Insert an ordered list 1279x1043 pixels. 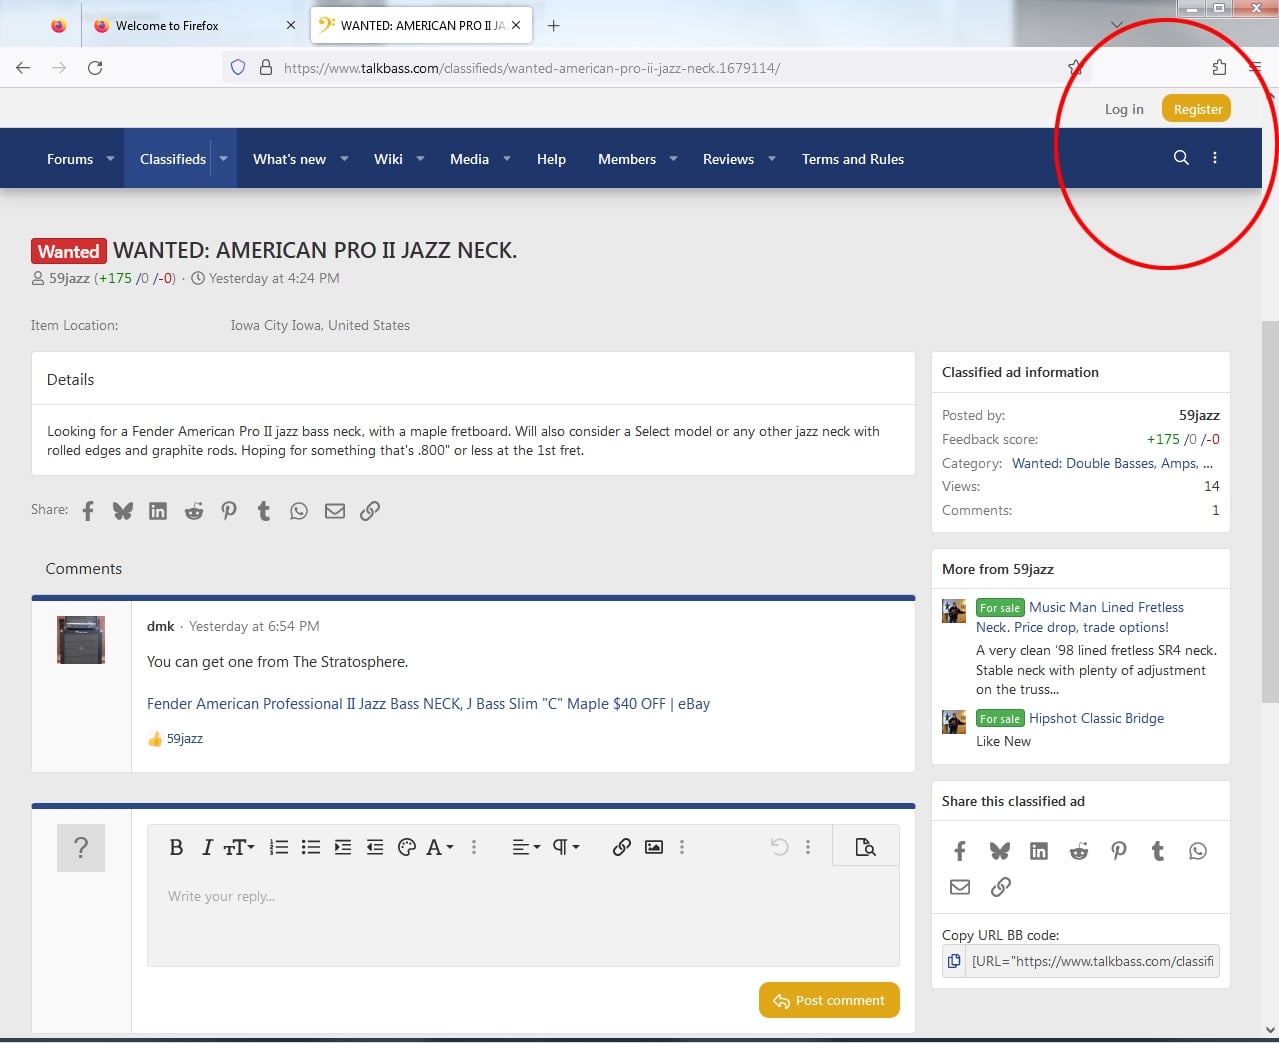click(279, 847)
